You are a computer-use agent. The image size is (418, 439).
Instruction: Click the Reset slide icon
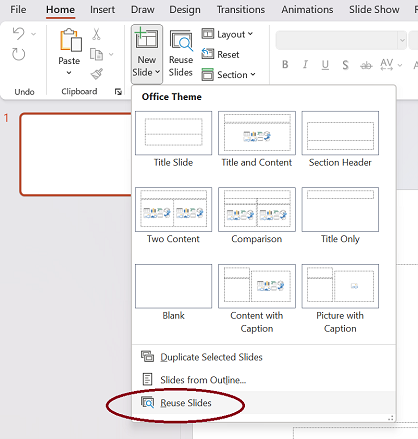coord(208,54)
